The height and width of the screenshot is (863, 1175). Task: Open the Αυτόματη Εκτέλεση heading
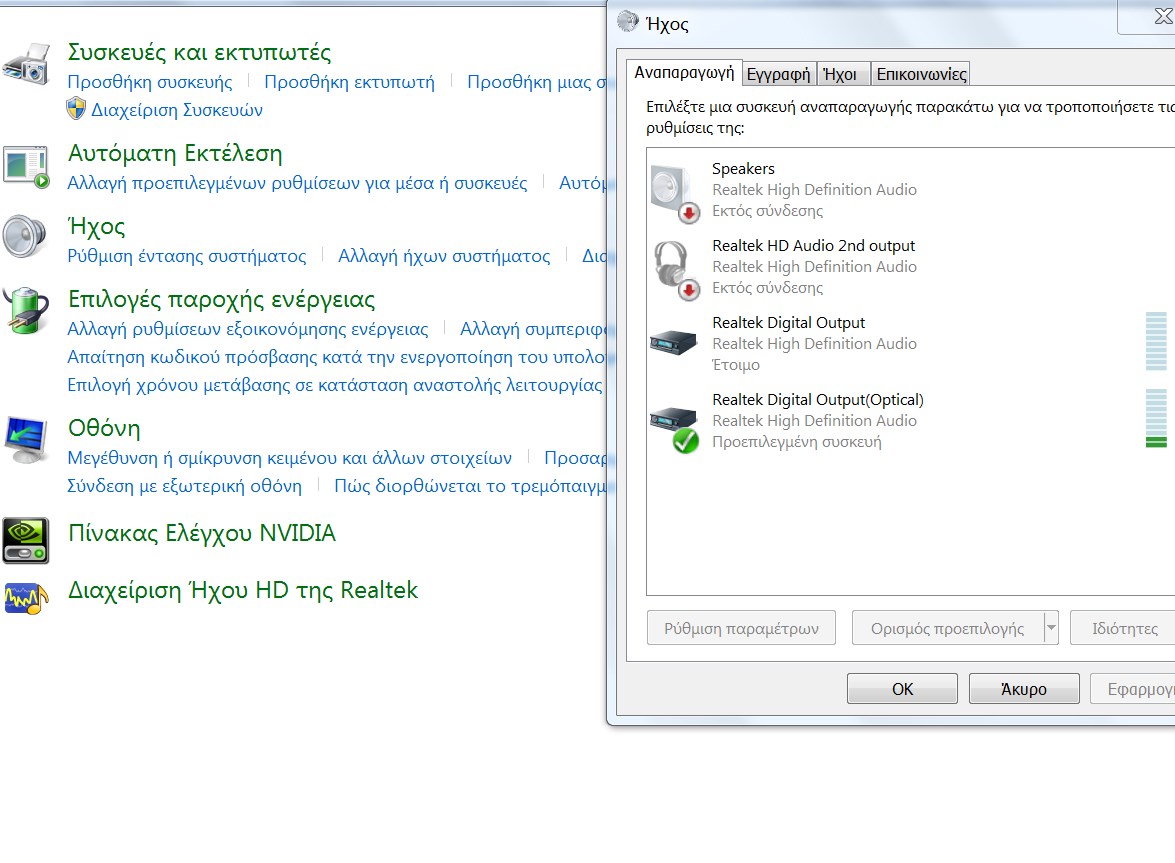pyautogui.click(x=175, y=154)
